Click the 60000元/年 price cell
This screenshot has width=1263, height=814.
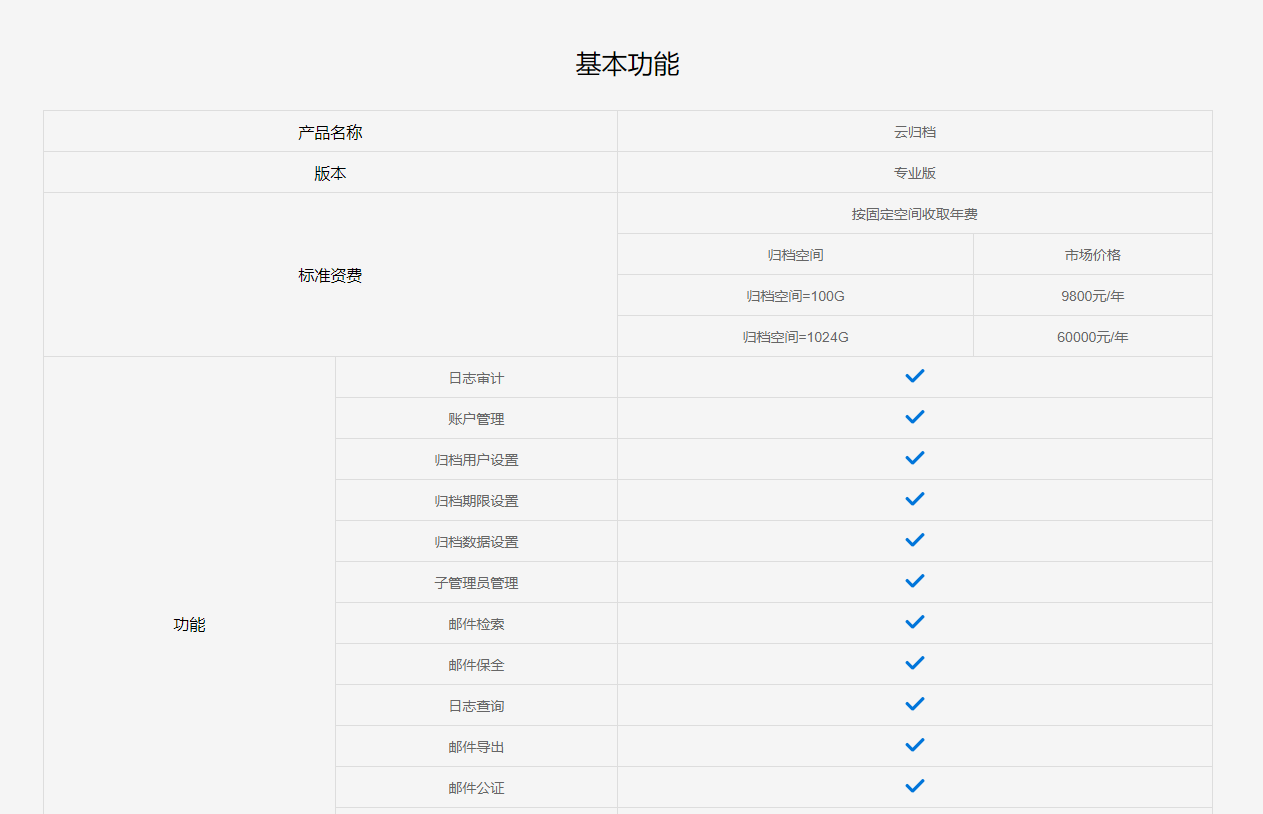(1092, 337)
